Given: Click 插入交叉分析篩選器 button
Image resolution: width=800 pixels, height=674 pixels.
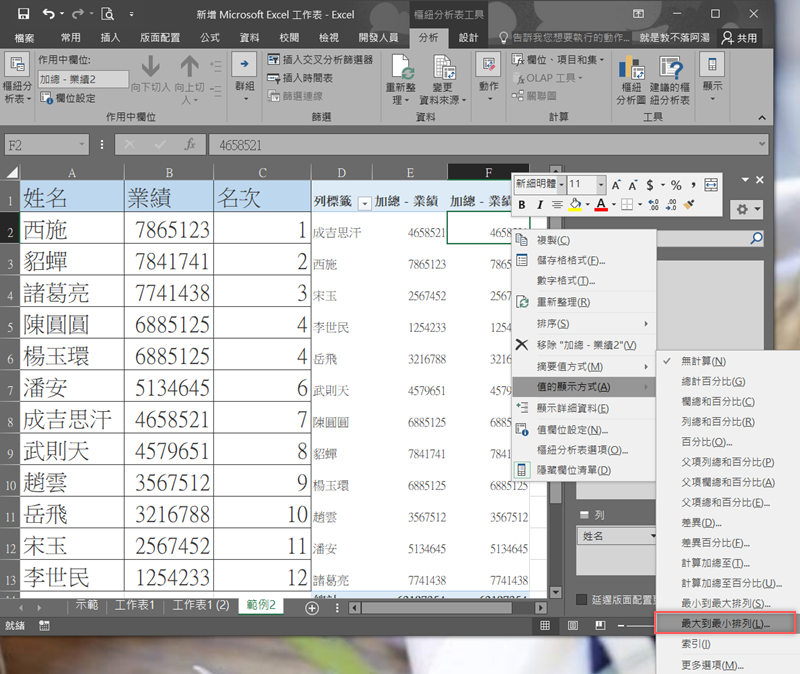Looking at the screenshot, I should coord(320,60).
